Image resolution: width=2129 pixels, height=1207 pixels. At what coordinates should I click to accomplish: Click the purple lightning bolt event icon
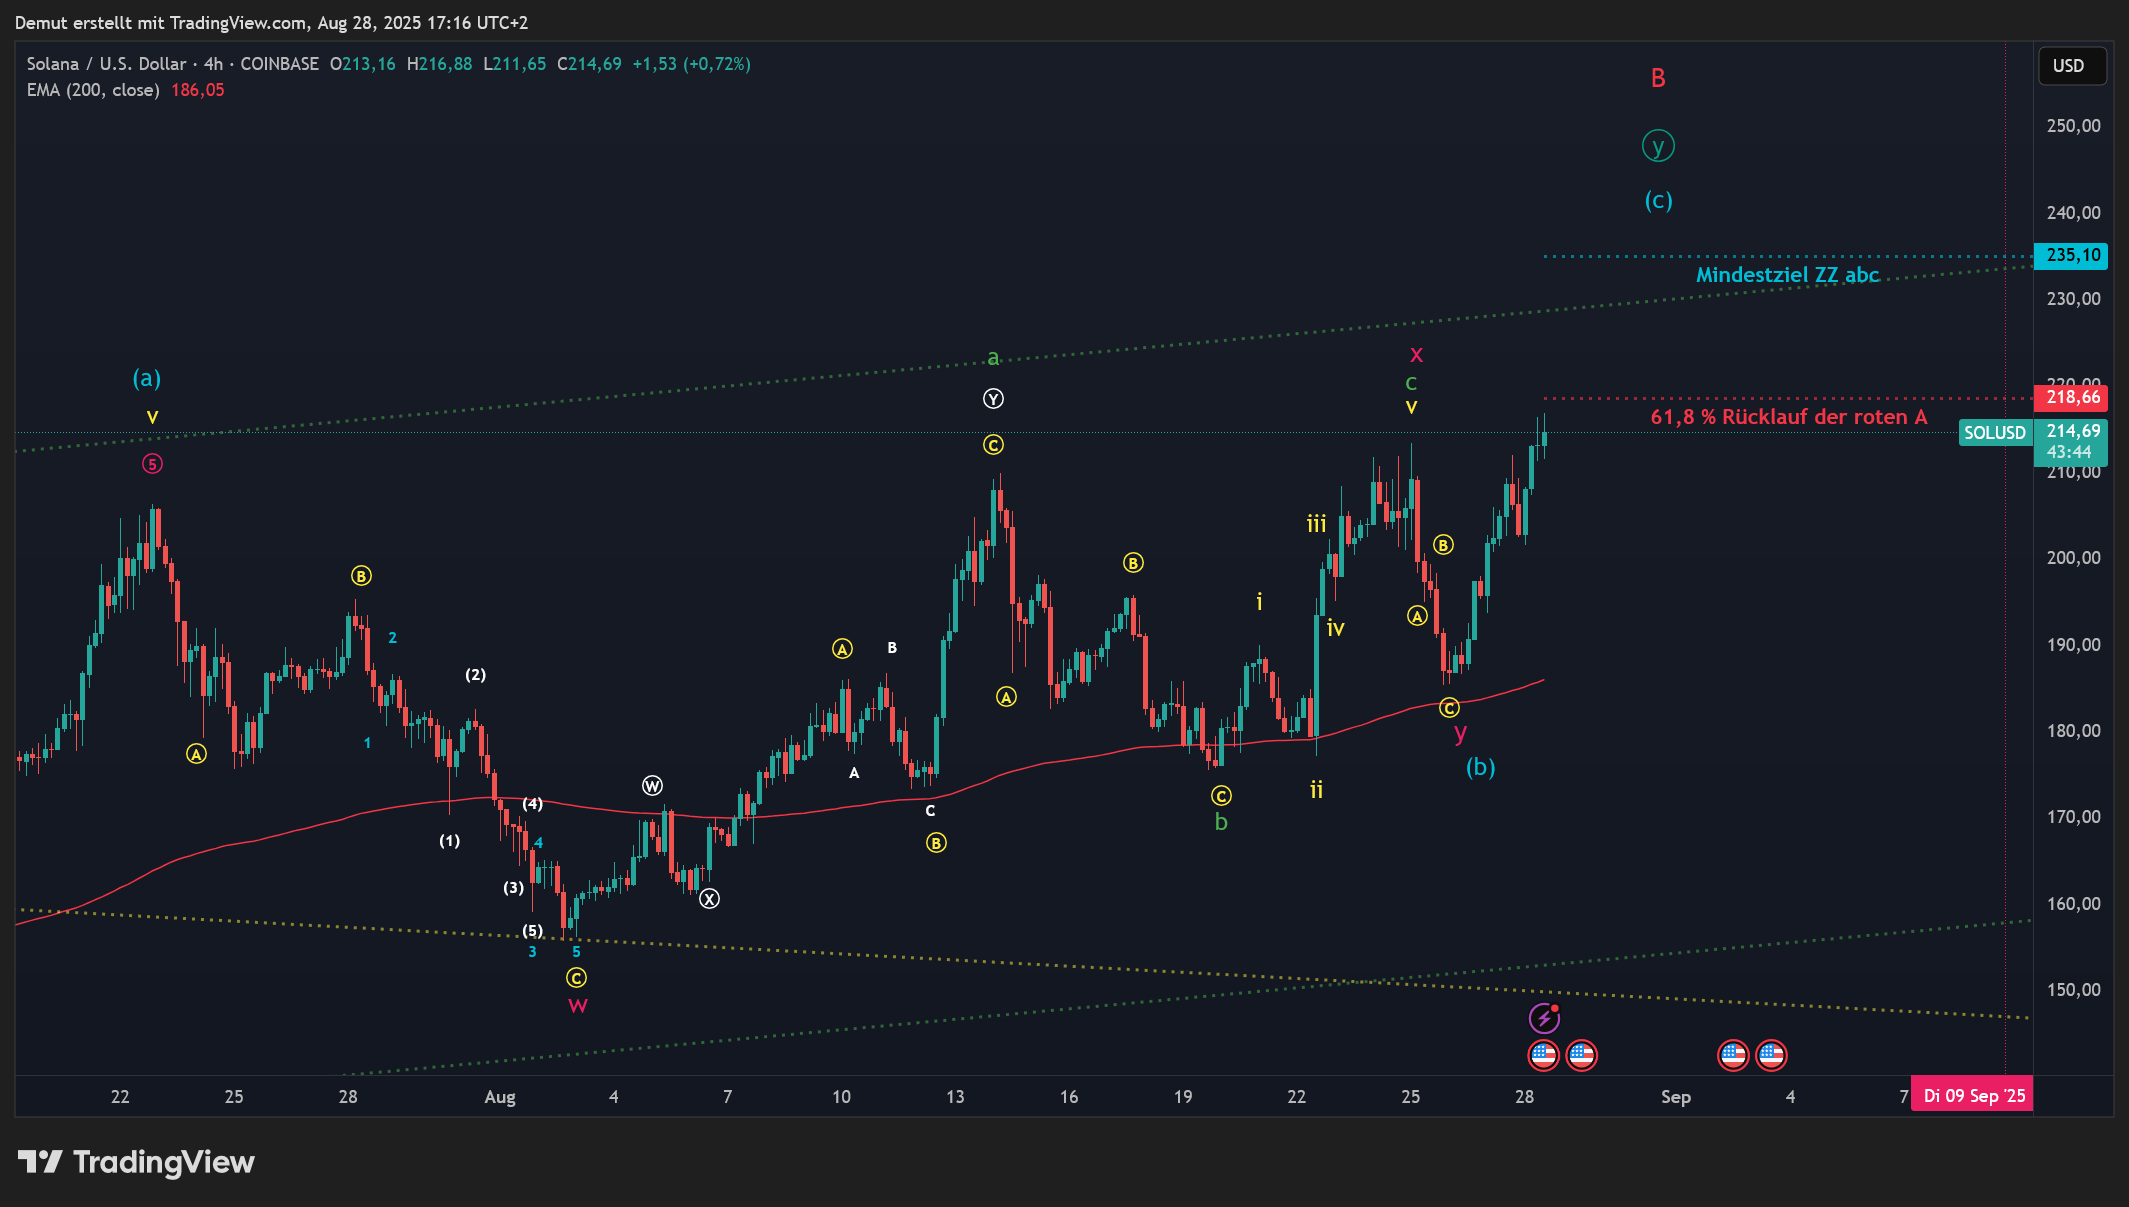[x=1544, y=1018]
